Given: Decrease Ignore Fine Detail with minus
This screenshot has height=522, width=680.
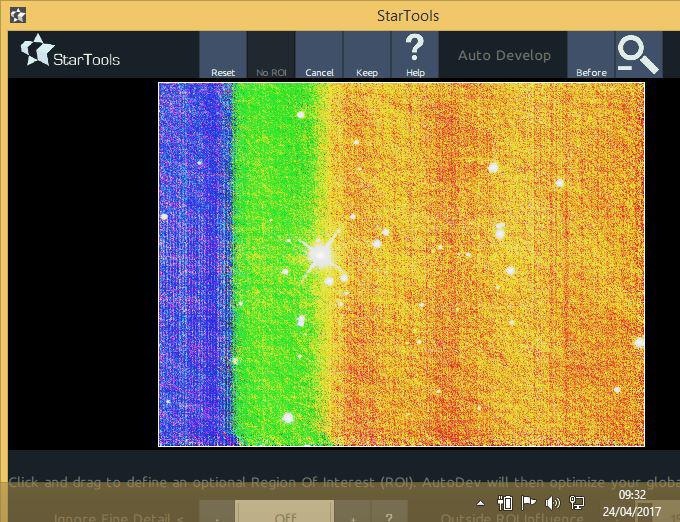Looking at the screenshot, I should [x=217, y=512].
